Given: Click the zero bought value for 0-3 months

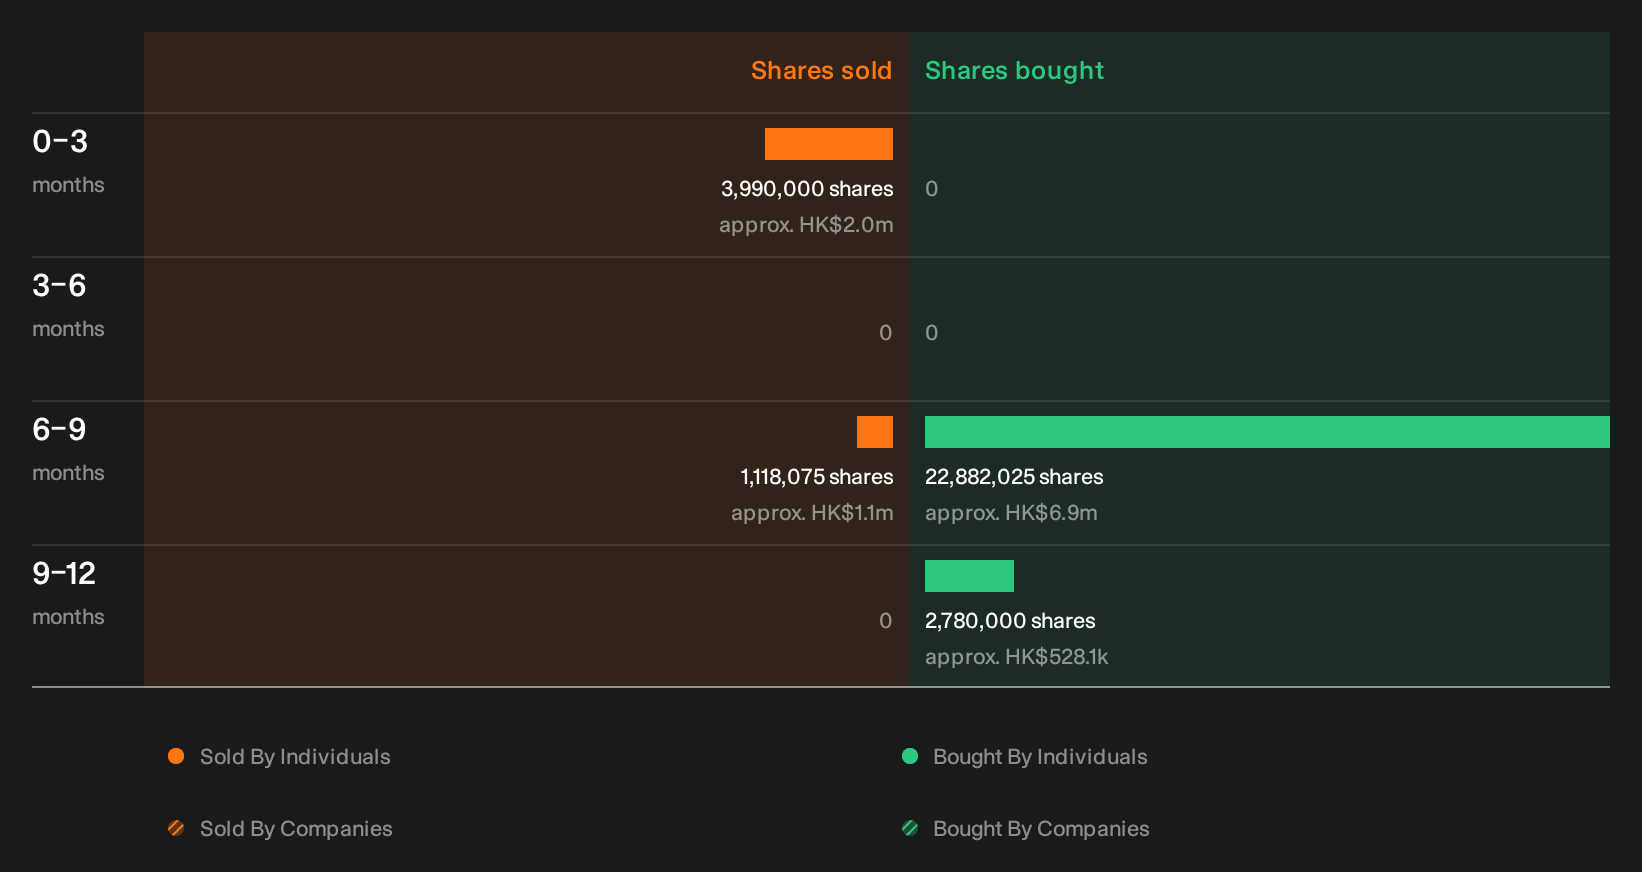Looking at the screenshot, I should pos(931,189).
